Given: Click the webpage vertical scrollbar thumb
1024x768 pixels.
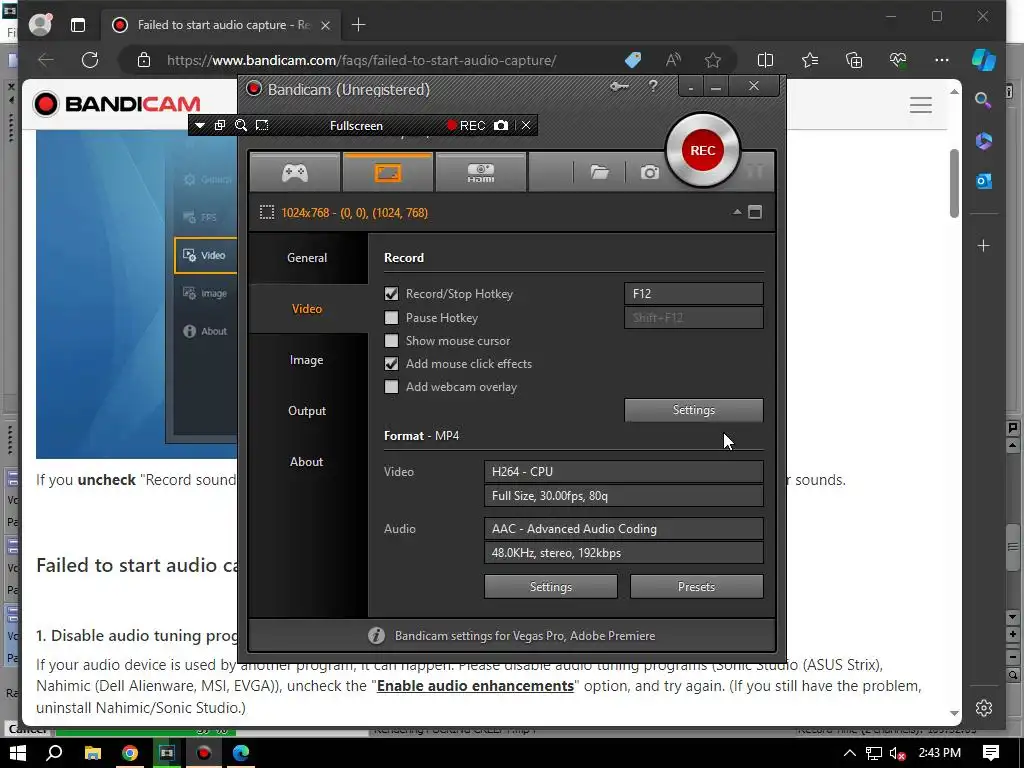Looking at the screenshot, I should (x=954, y=184).
